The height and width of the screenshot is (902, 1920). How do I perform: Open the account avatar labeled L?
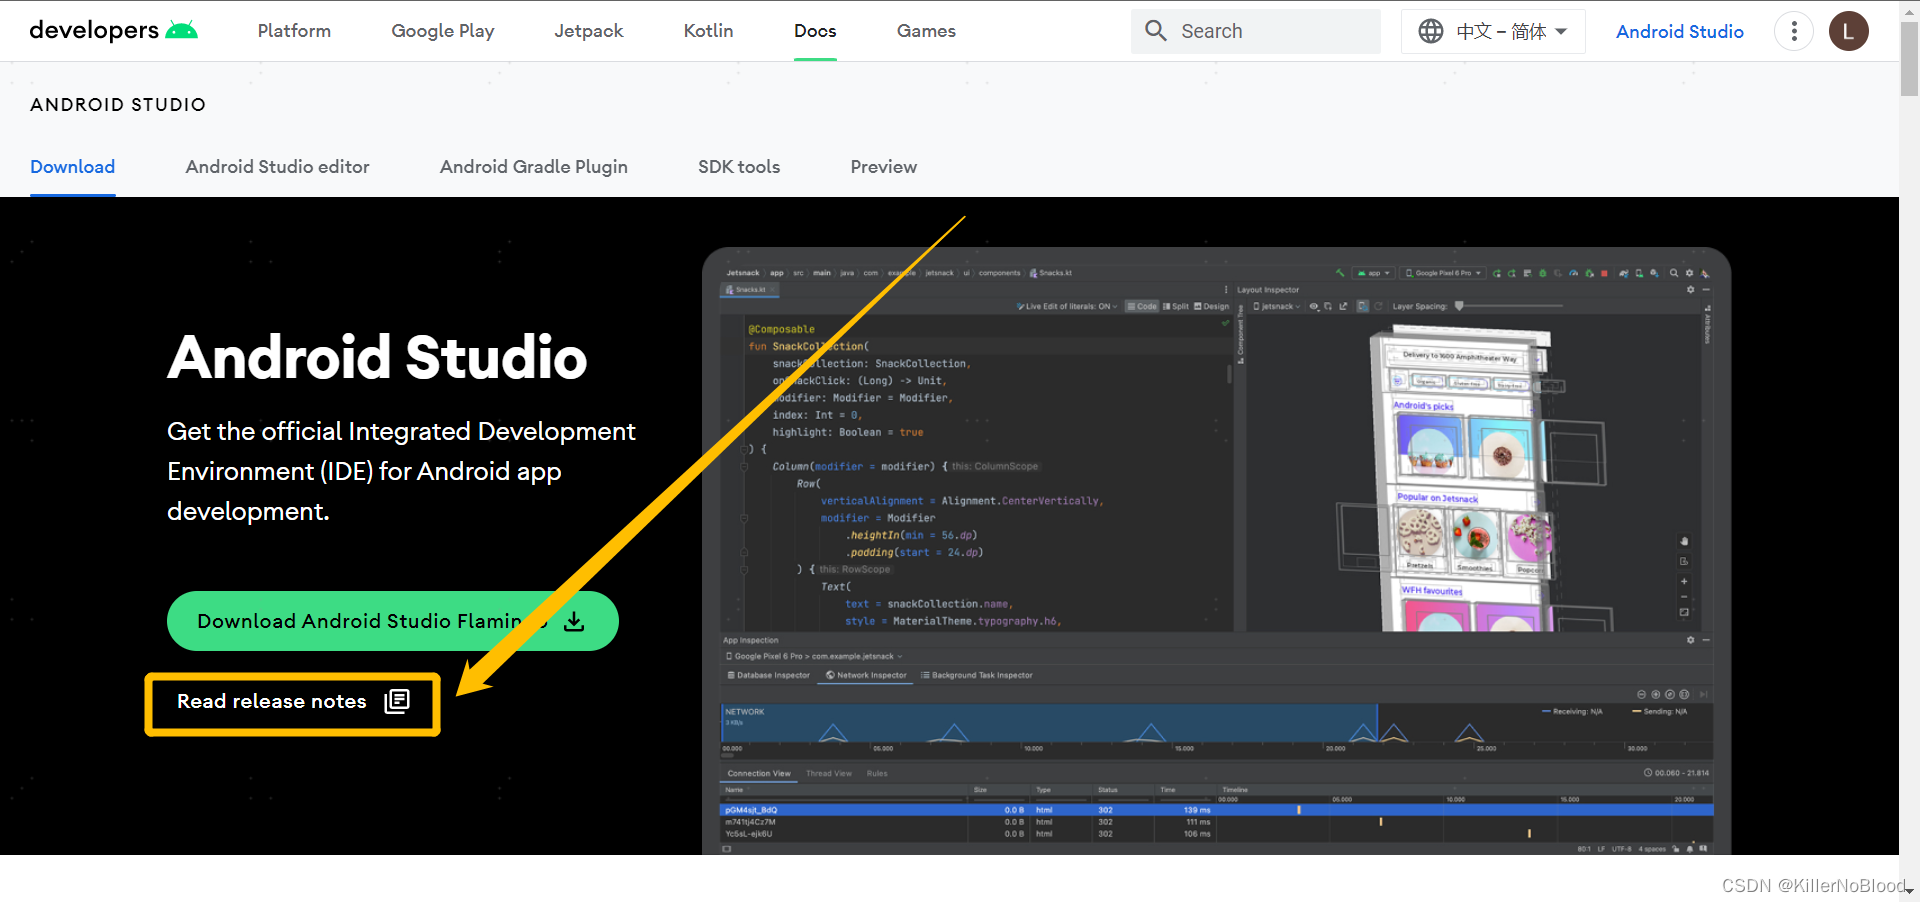(x=1848, y=31)
